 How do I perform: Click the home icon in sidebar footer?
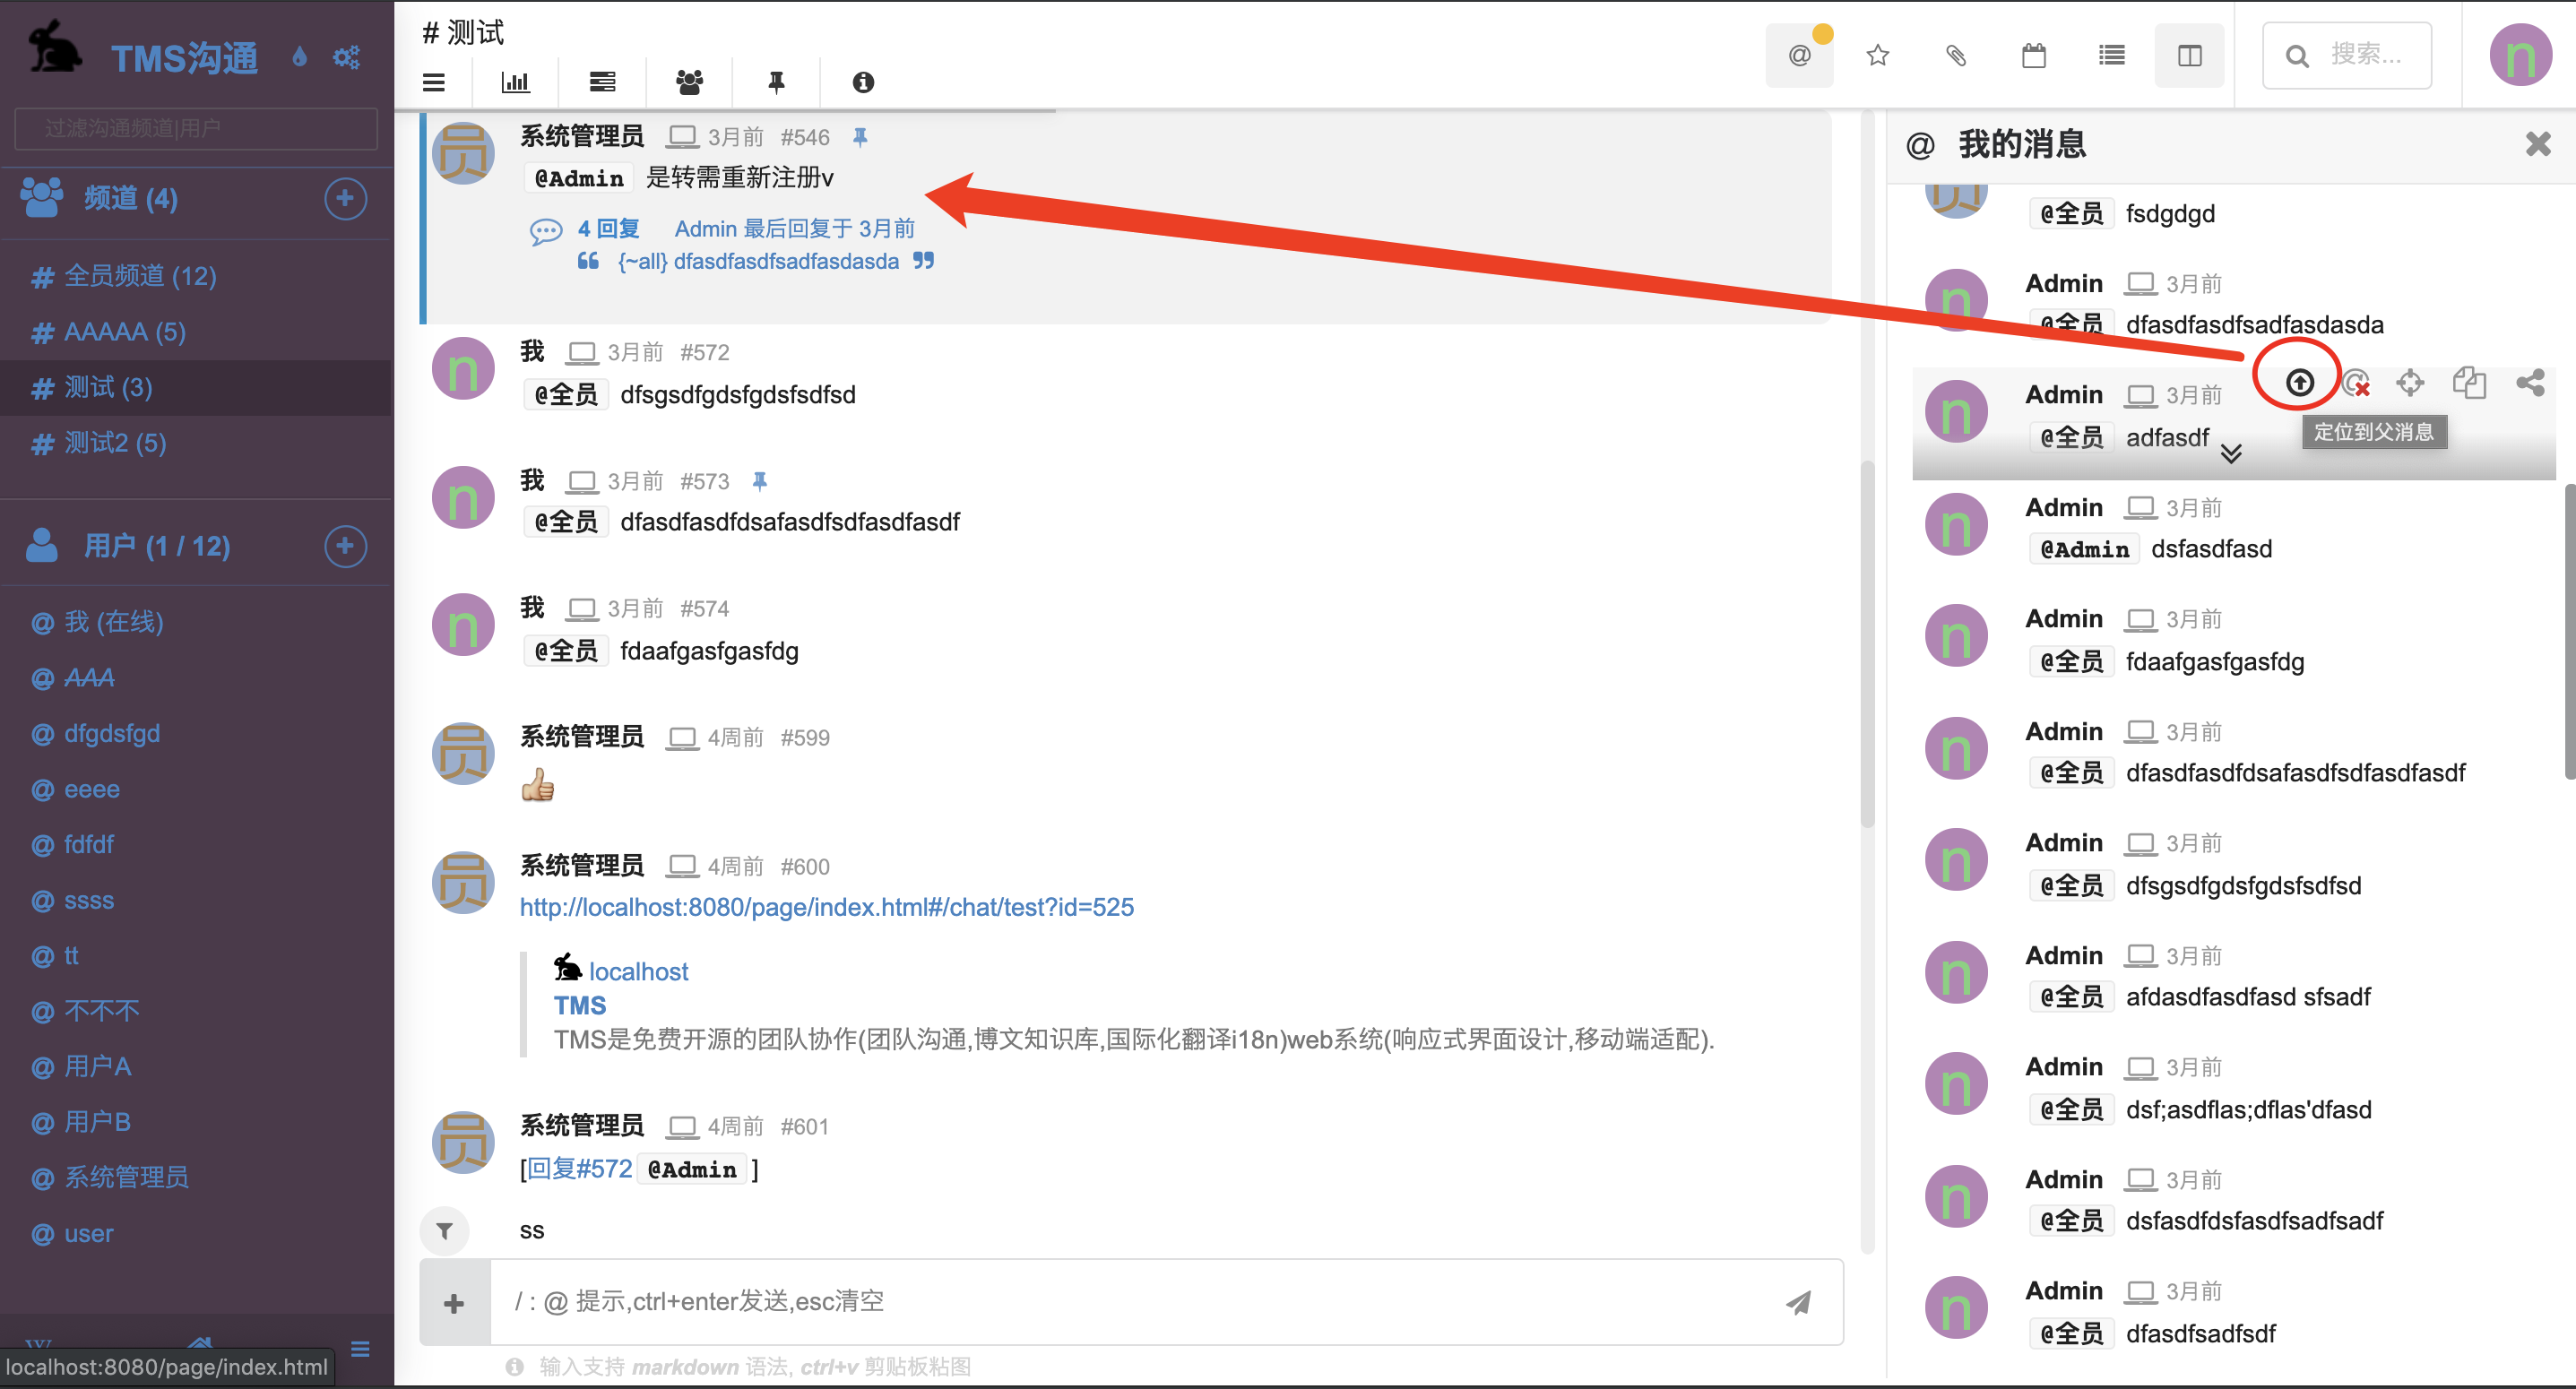(x=201, y=1342)
